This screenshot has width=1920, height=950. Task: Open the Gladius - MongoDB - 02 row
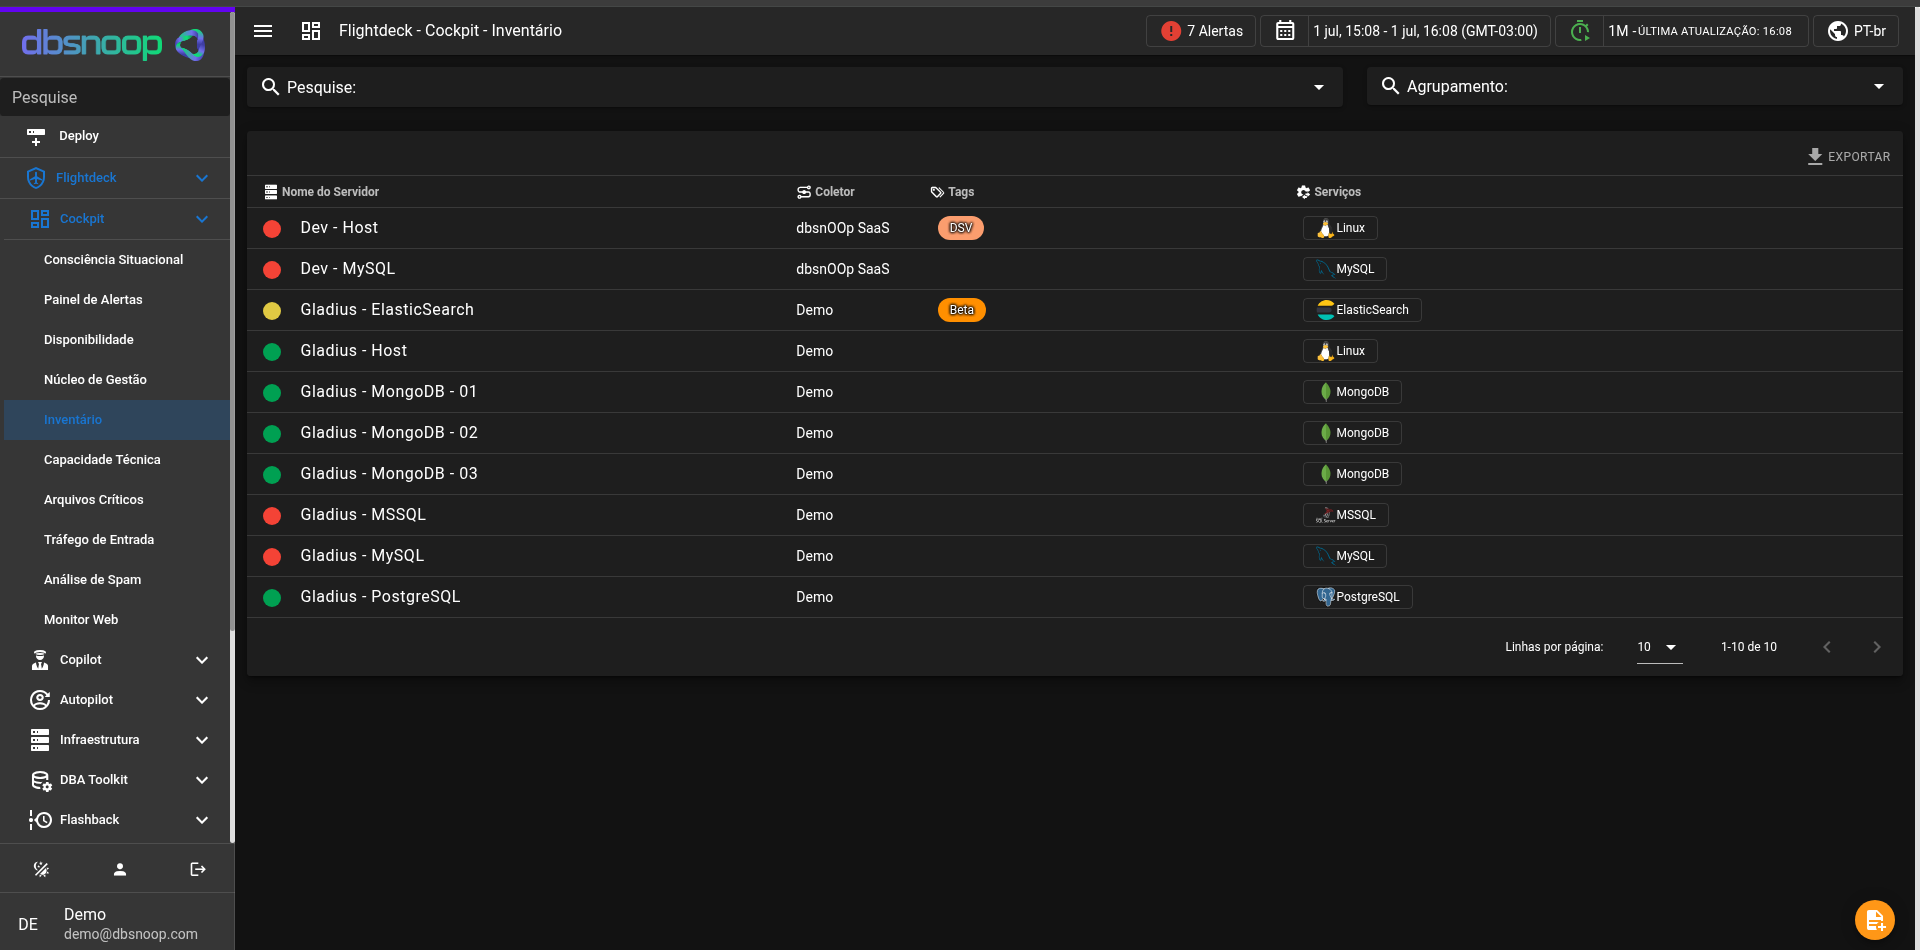1075,433
